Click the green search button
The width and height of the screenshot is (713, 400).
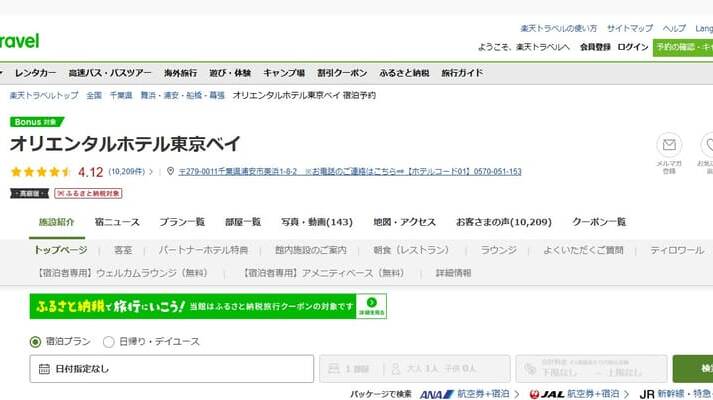coord(693,369)
